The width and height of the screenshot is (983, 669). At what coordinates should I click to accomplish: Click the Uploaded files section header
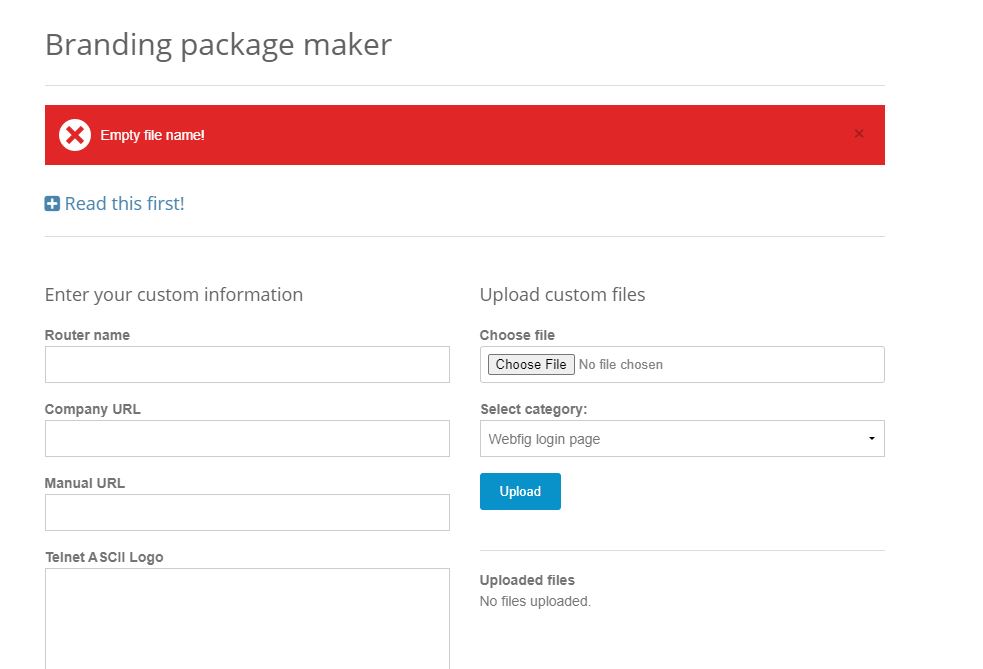click(x=527, y=580)
